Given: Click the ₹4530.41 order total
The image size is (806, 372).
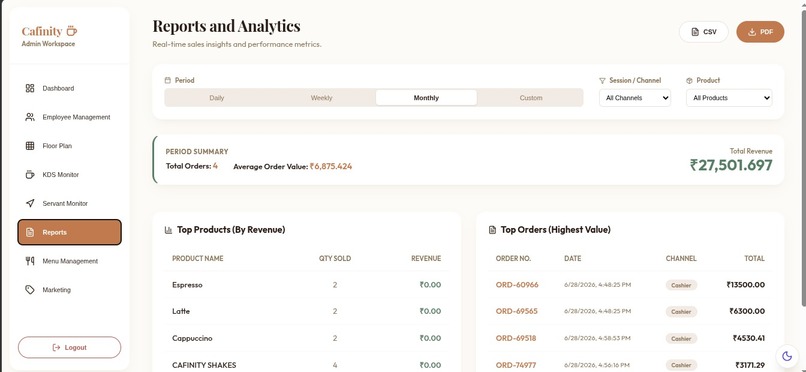Looking at the screenshot, I should point(749,338).
